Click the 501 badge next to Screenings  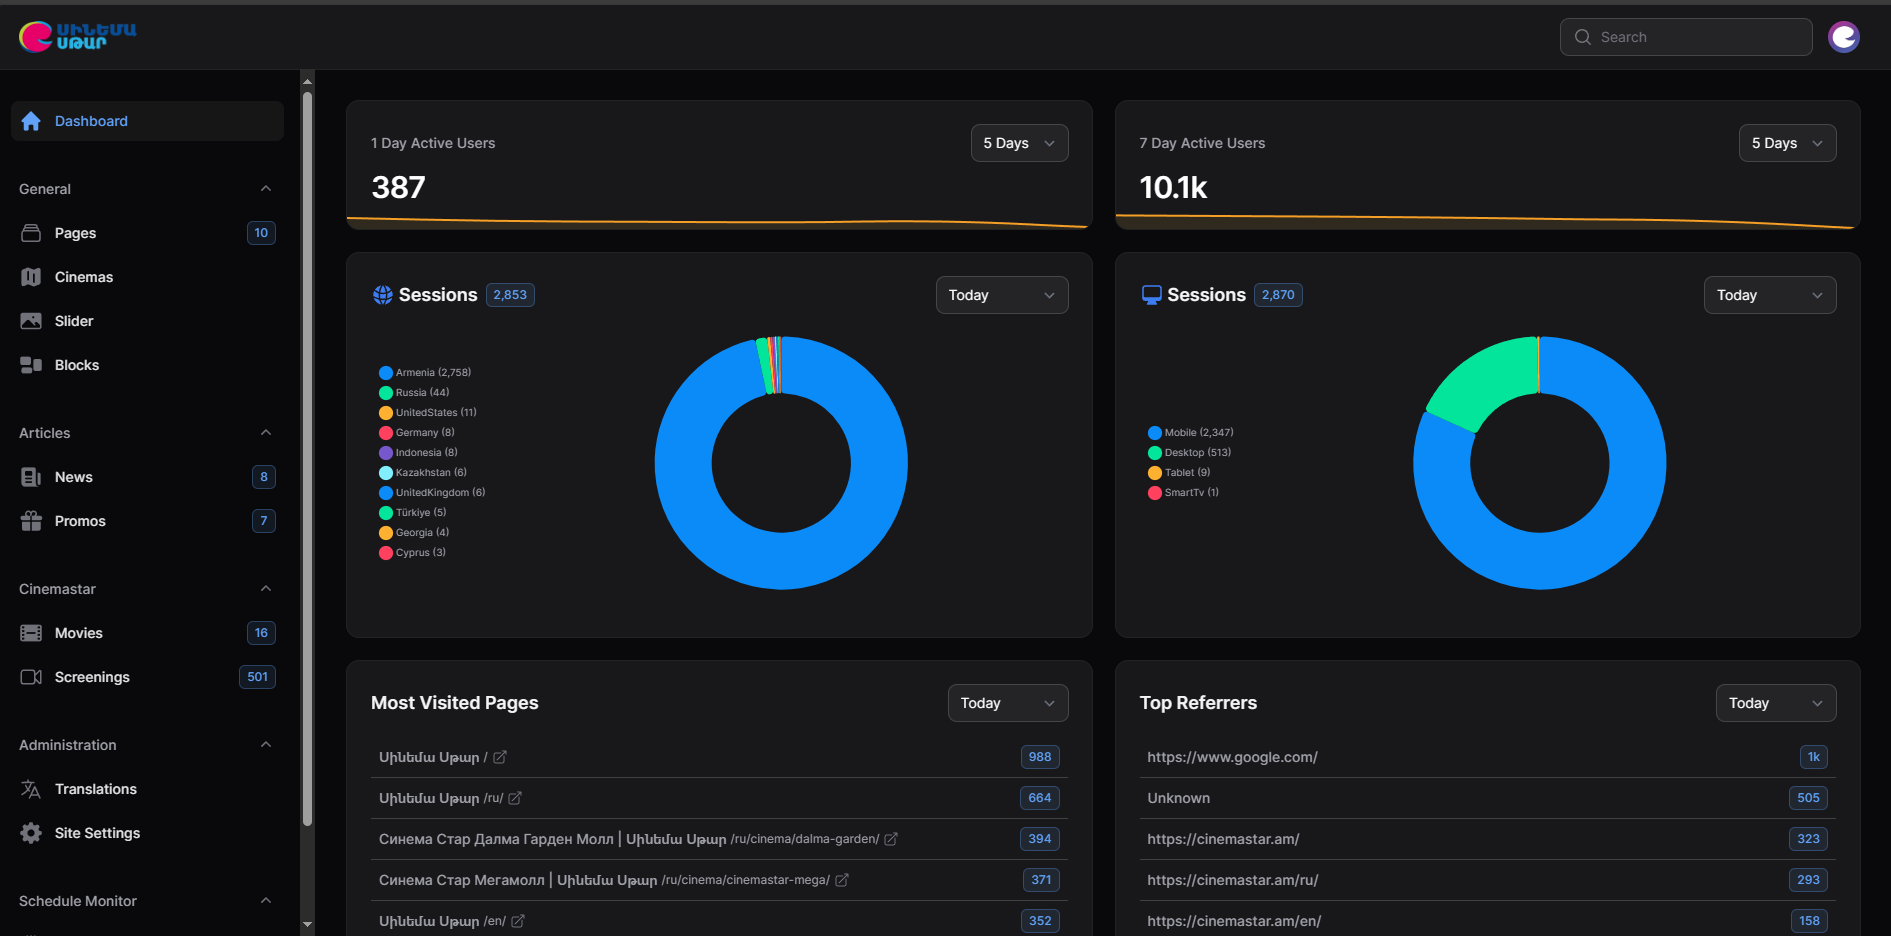tap(258, 677)
